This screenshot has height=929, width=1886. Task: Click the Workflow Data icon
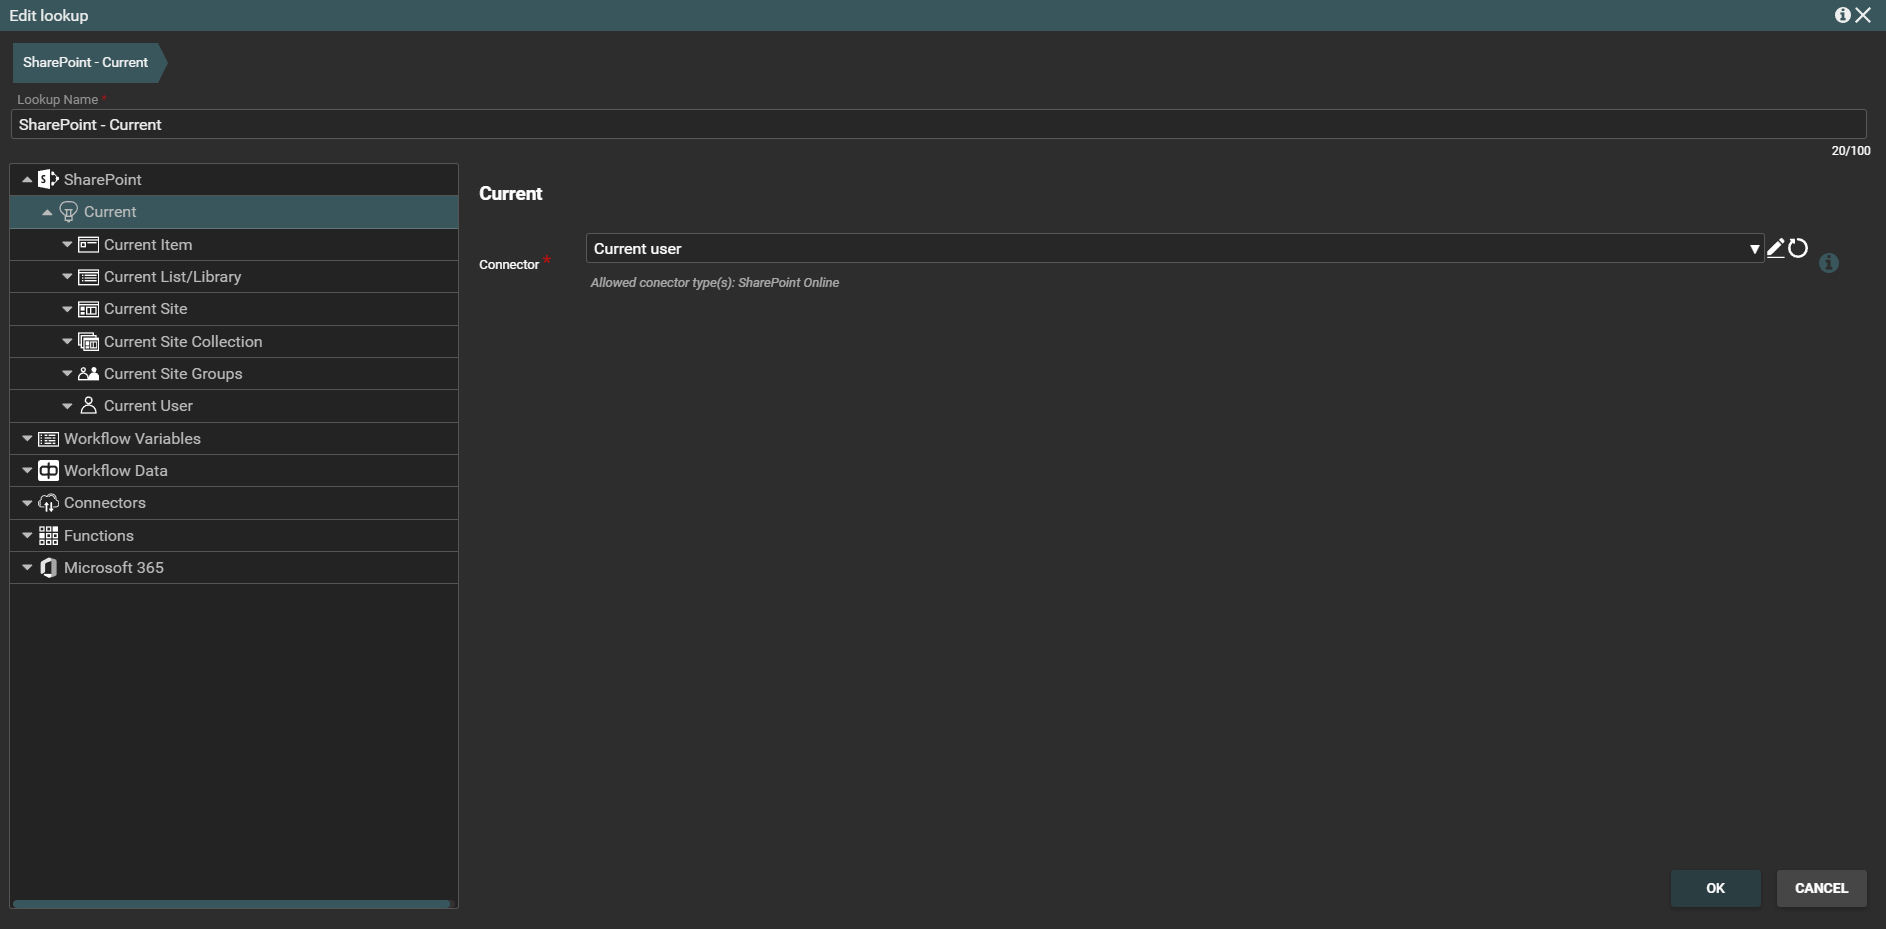pyautogui.click(x=48, y=471)
